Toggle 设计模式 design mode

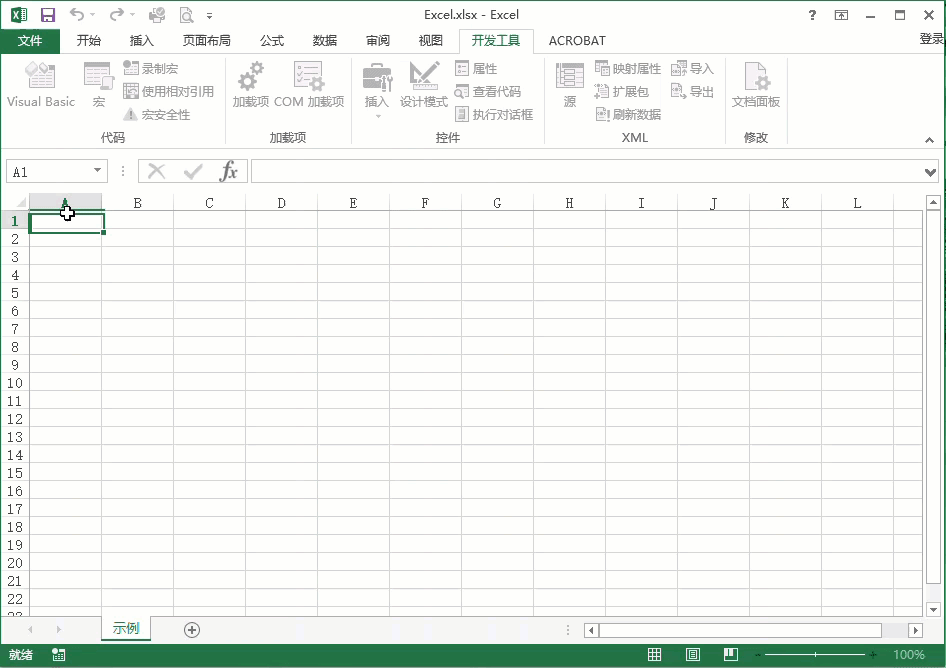click(424, 84)
